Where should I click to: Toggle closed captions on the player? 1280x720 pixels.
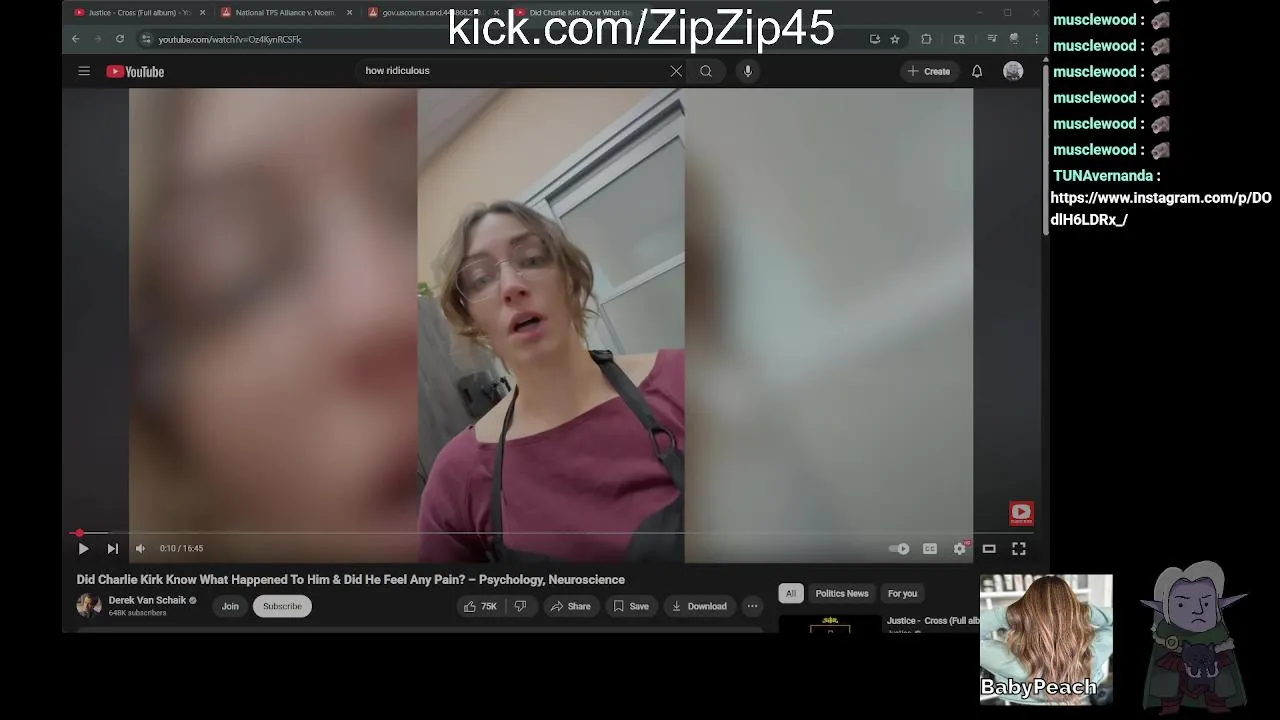(x=930, y=548)
